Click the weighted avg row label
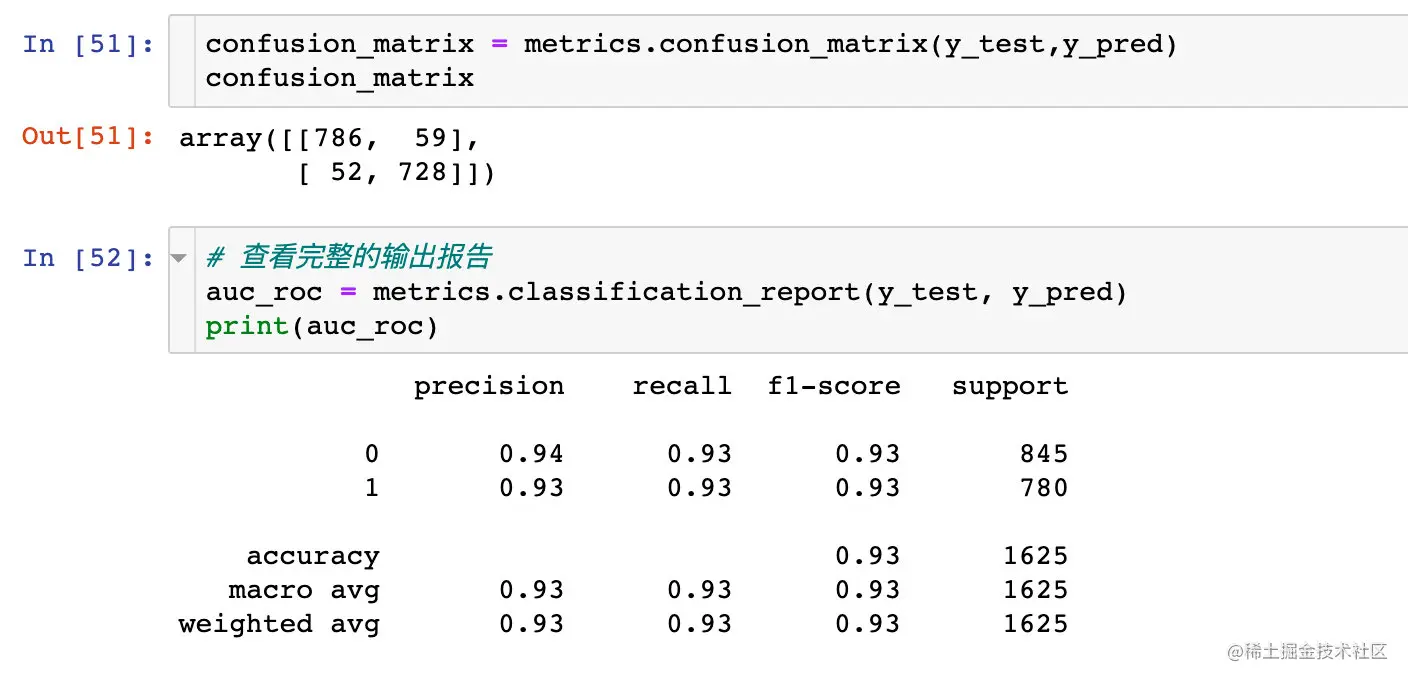The height and width of the screenshot is (682, 1408). point(279,624)
